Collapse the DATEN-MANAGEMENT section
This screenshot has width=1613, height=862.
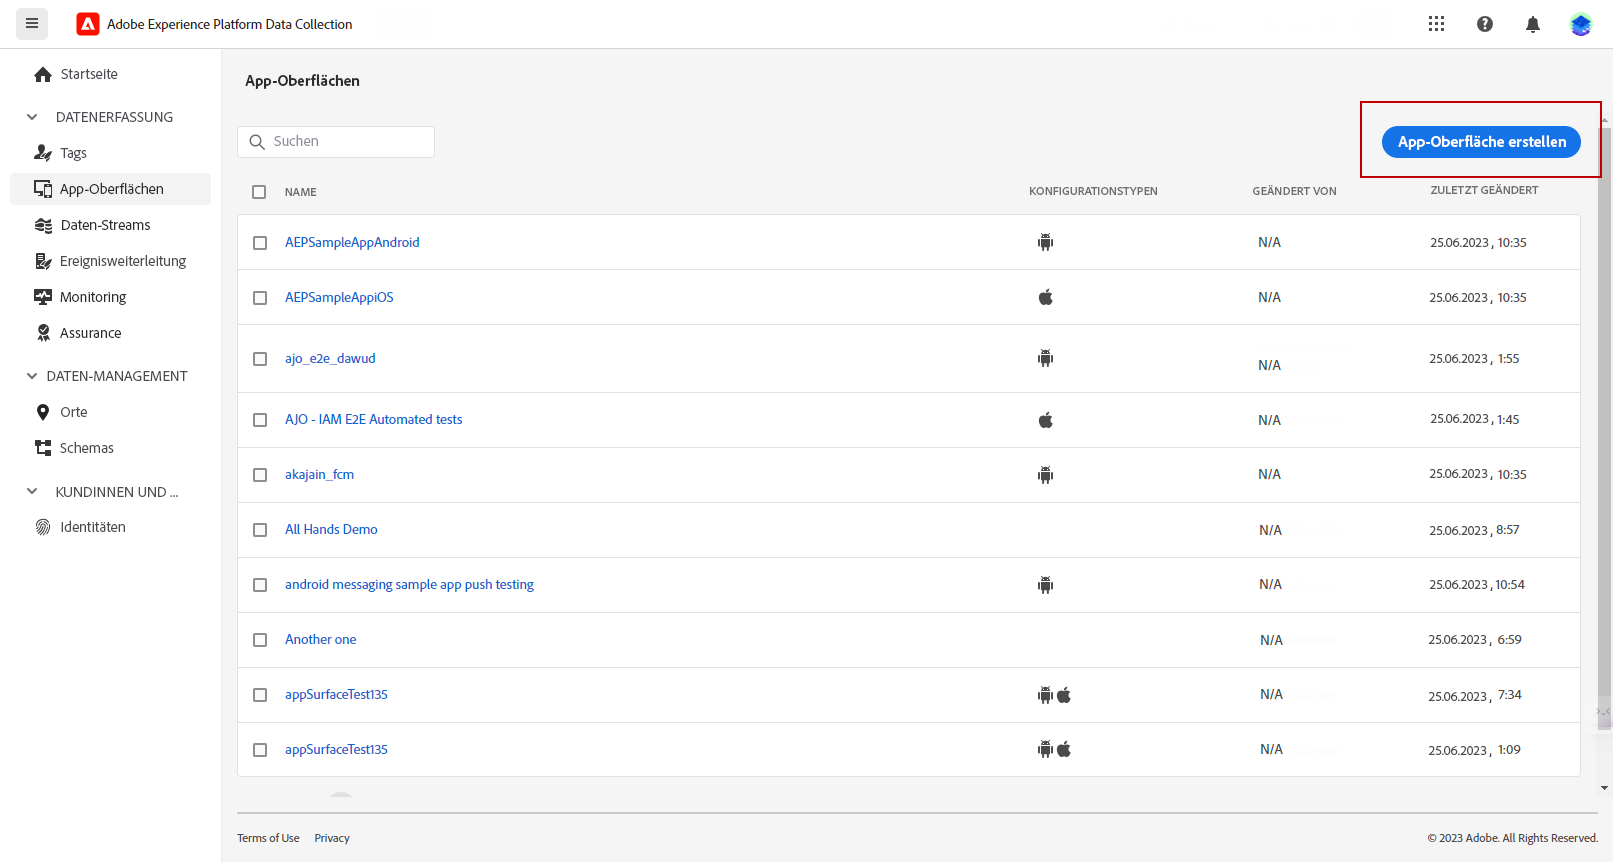tap(32, 376)
